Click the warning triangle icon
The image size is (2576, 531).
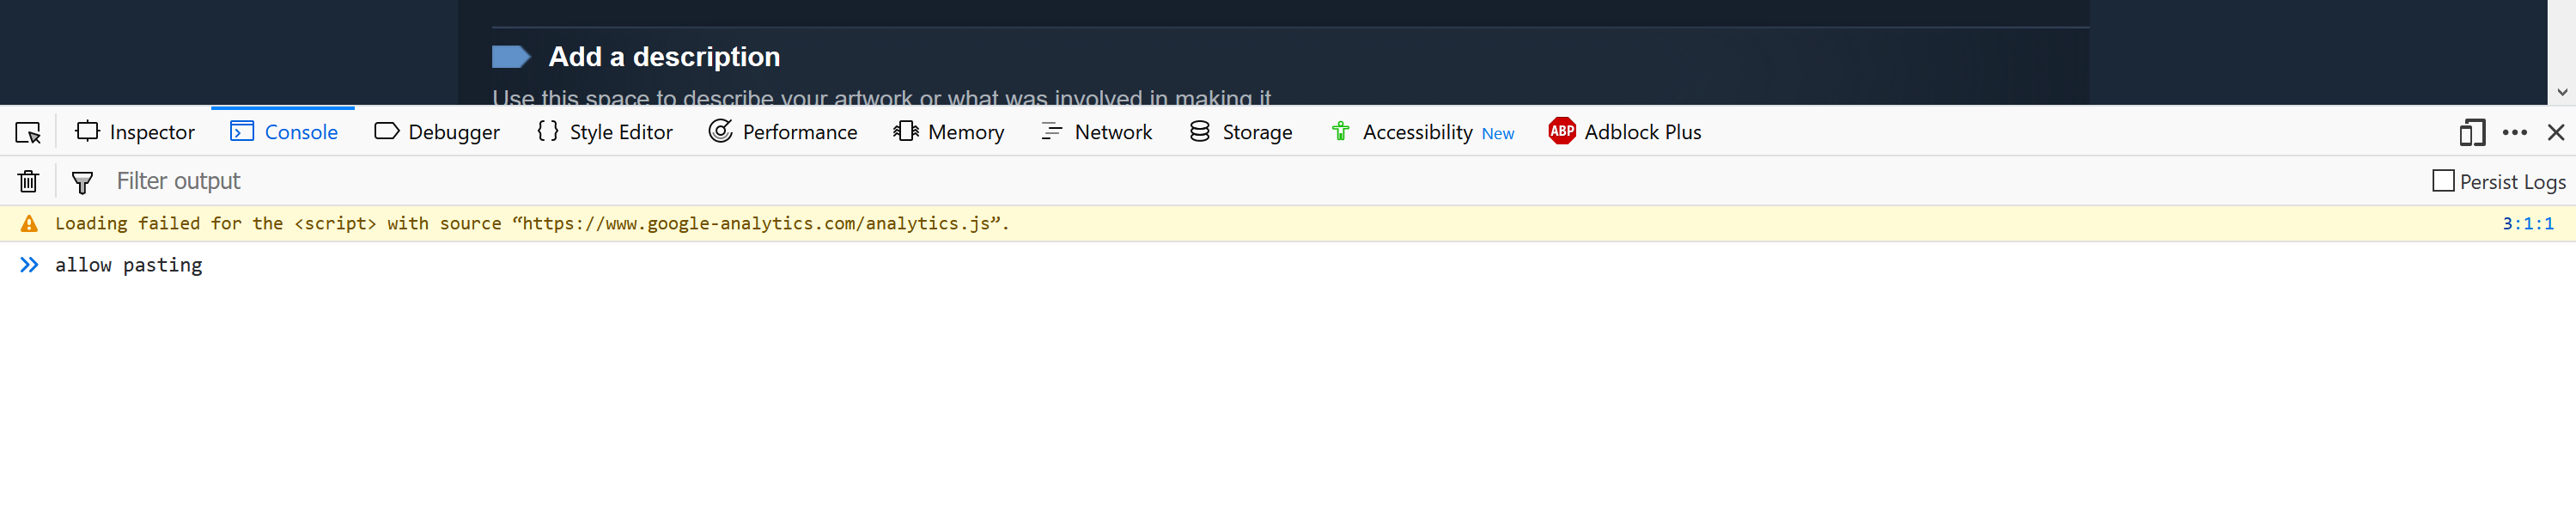29,224
